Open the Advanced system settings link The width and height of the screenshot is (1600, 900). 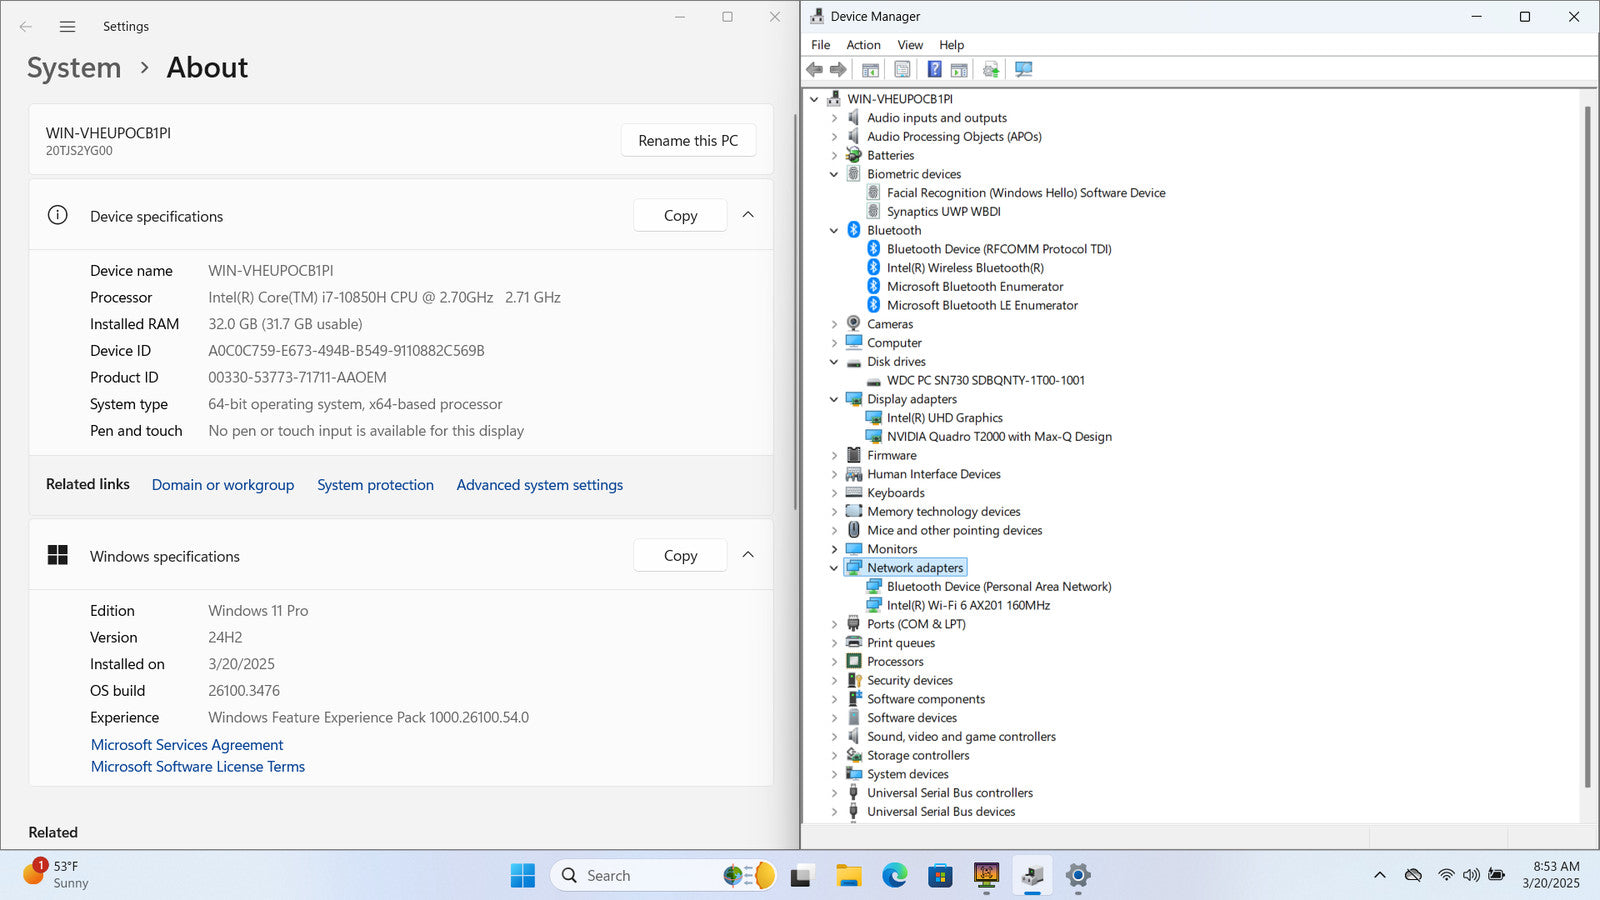coord(539,485)
